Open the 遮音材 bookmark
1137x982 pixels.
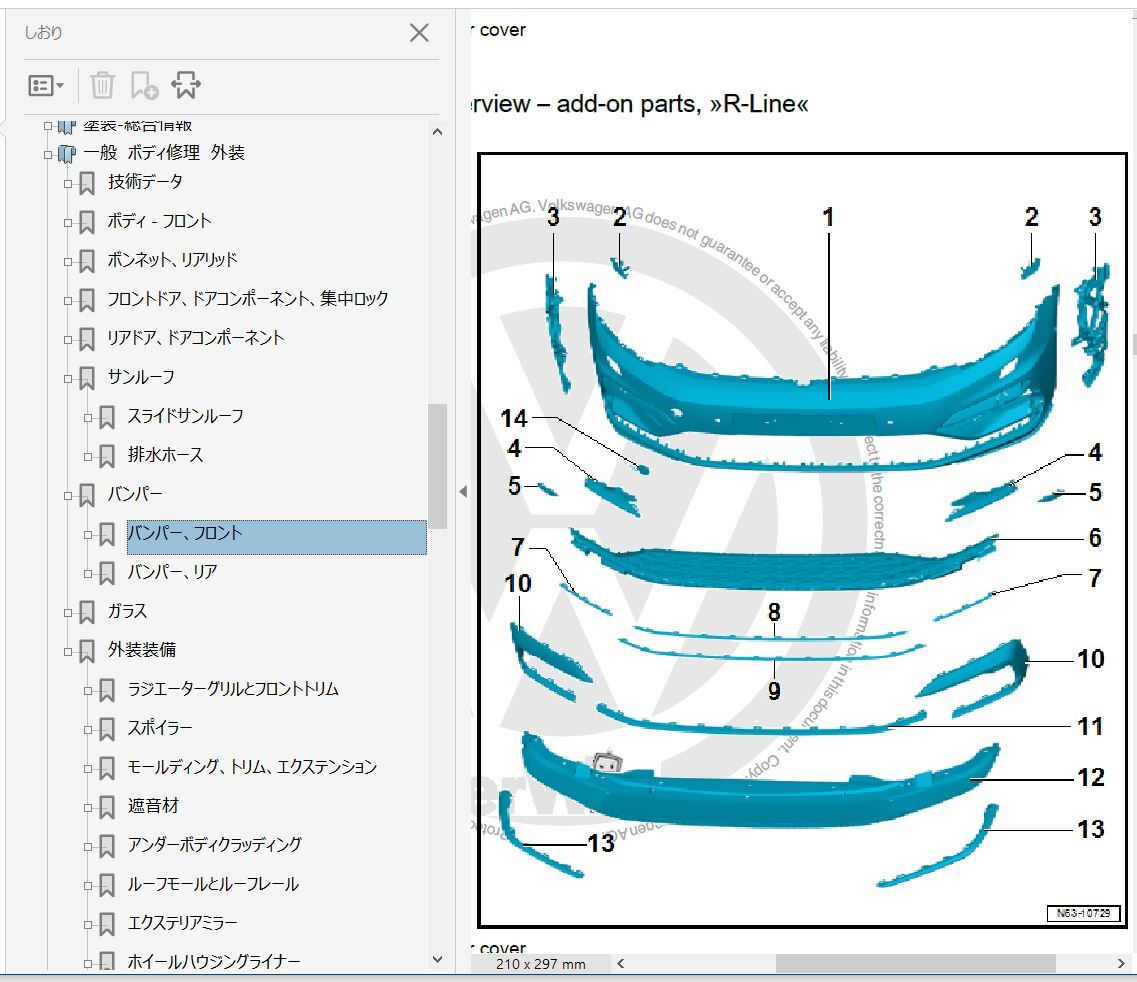click(153, 805)
